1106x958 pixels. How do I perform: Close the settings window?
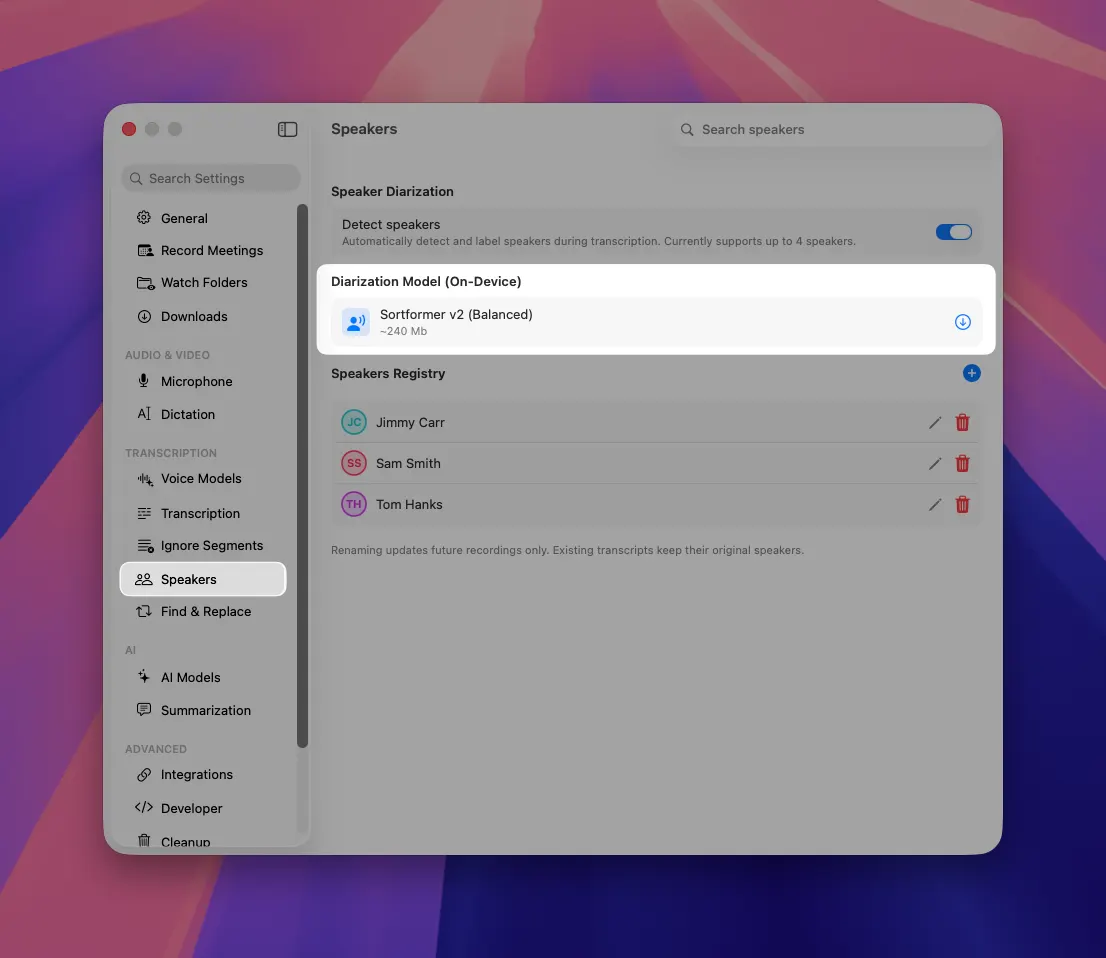(129, 129)
